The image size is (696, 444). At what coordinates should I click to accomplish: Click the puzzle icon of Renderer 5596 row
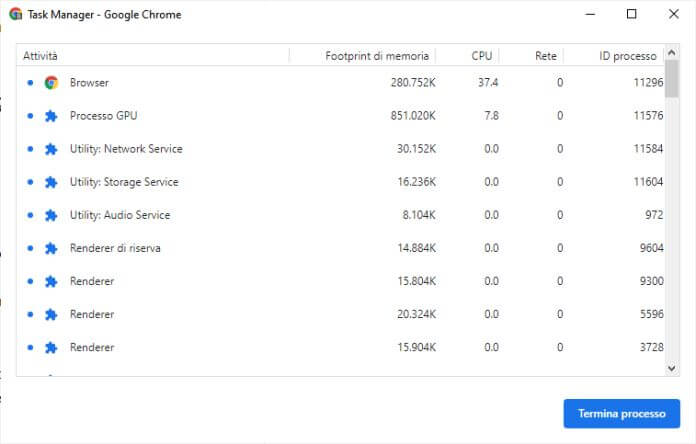[51, 315]
